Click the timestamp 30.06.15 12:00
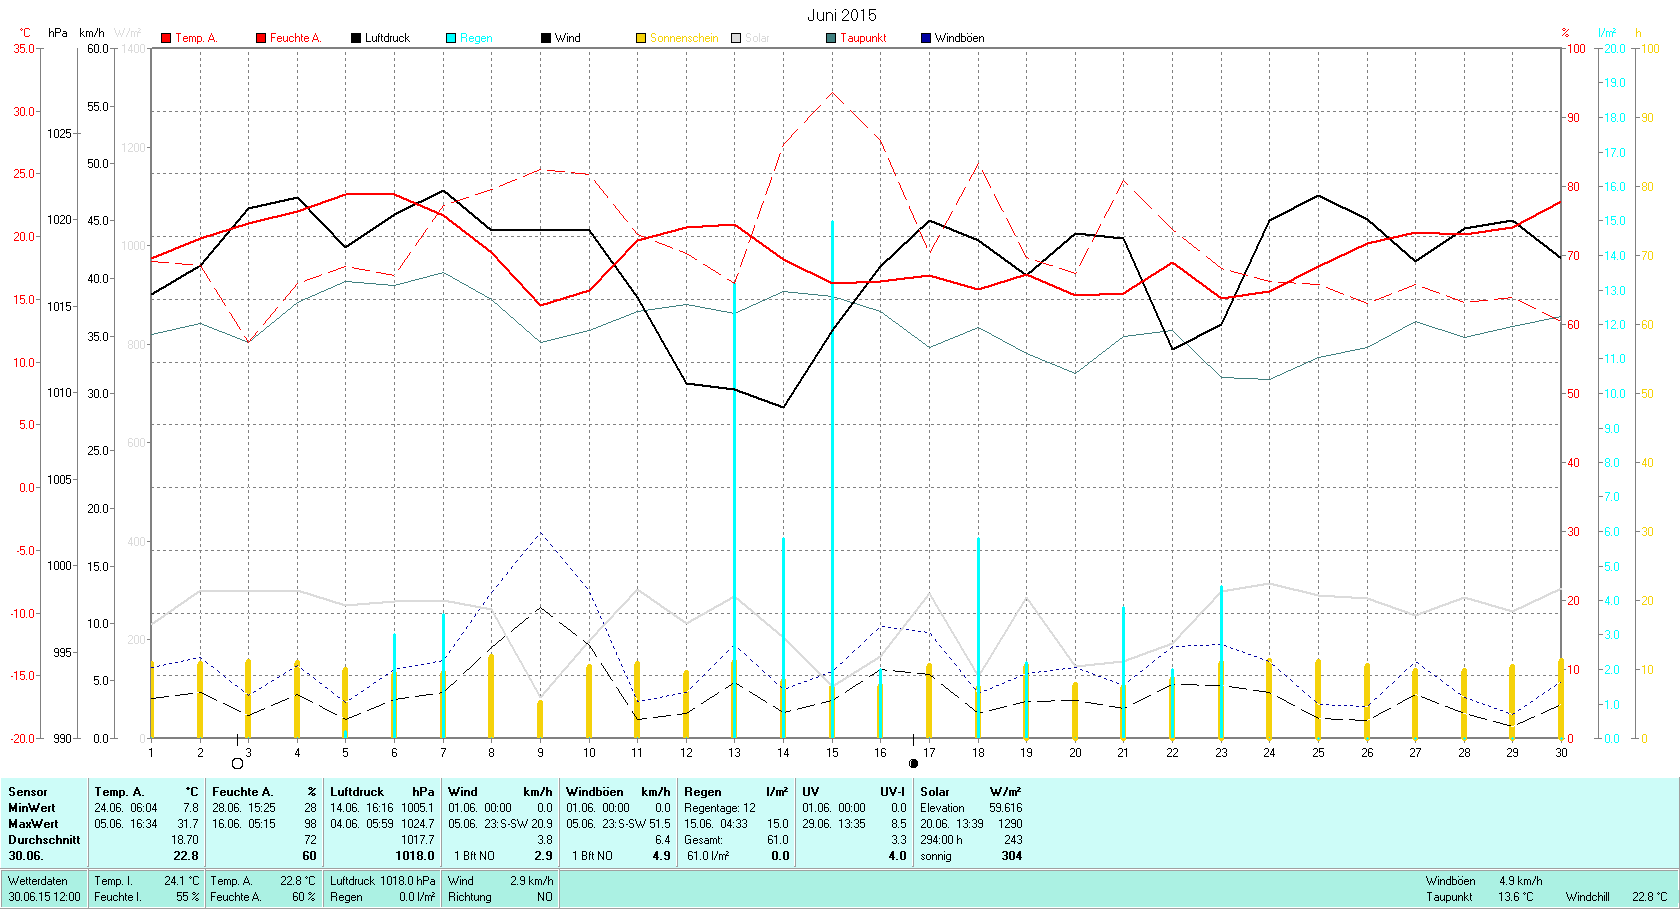The height and width of the screenshot is (909, 1680). click(45, 897)
